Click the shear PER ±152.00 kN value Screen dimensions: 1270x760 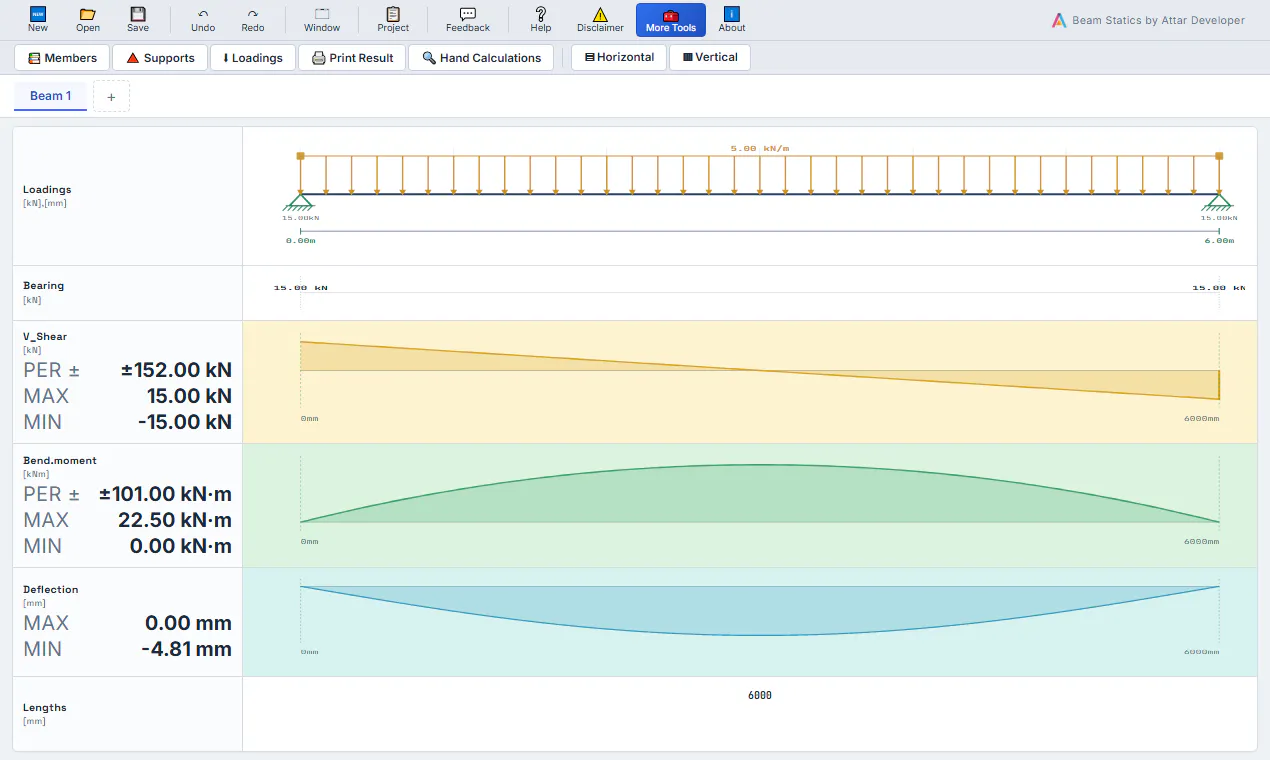click(x=176, y=370)
